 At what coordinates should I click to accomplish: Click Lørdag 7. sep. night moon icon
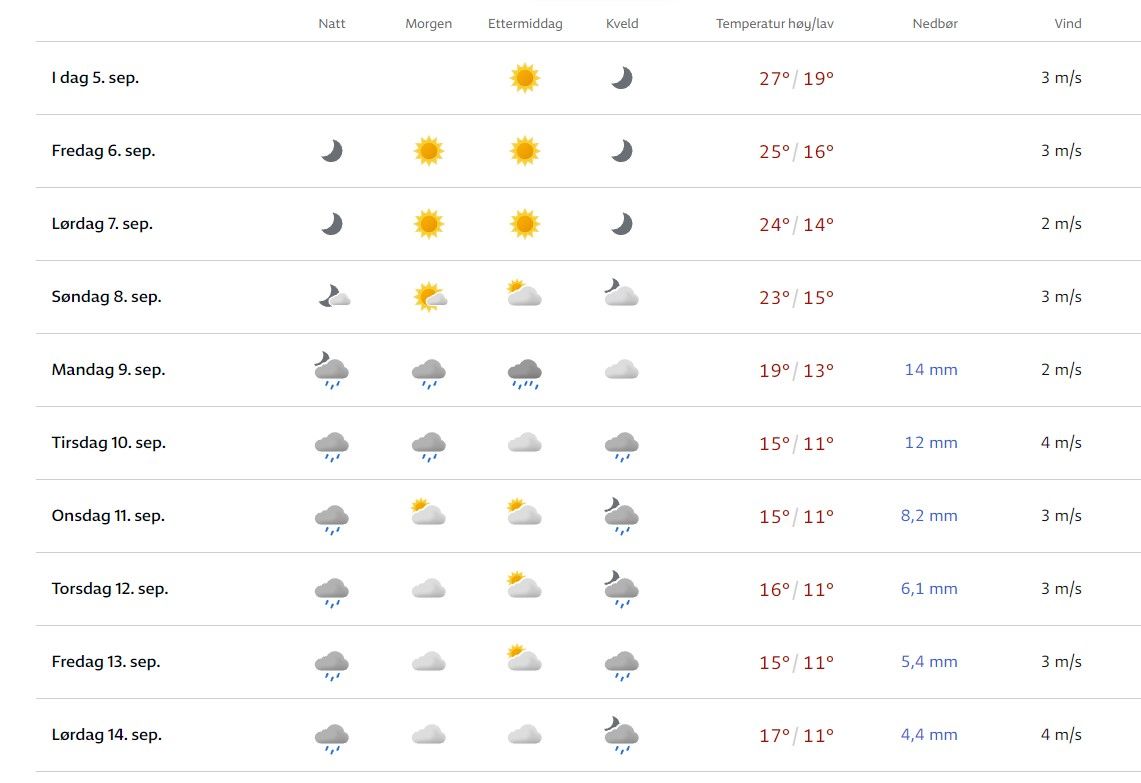332,224
